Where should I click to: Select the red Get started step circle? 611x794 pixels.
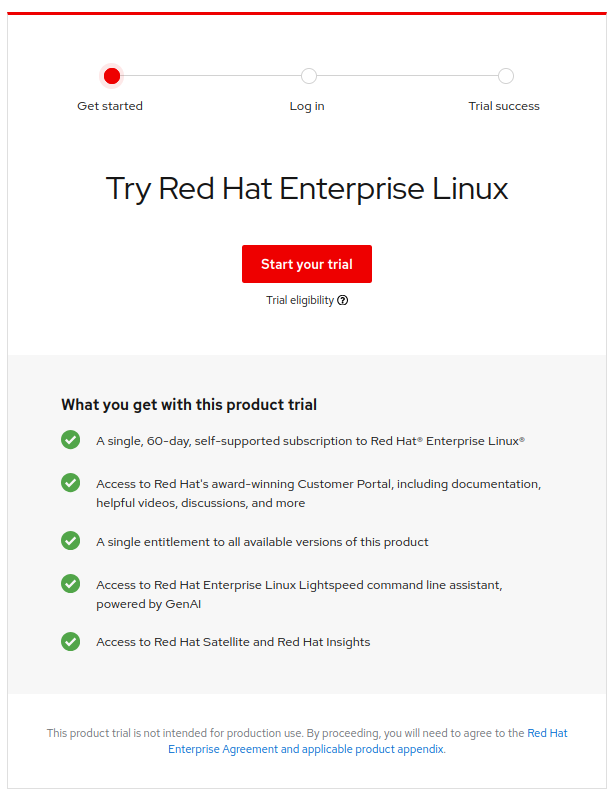click(x=112, y=76)
